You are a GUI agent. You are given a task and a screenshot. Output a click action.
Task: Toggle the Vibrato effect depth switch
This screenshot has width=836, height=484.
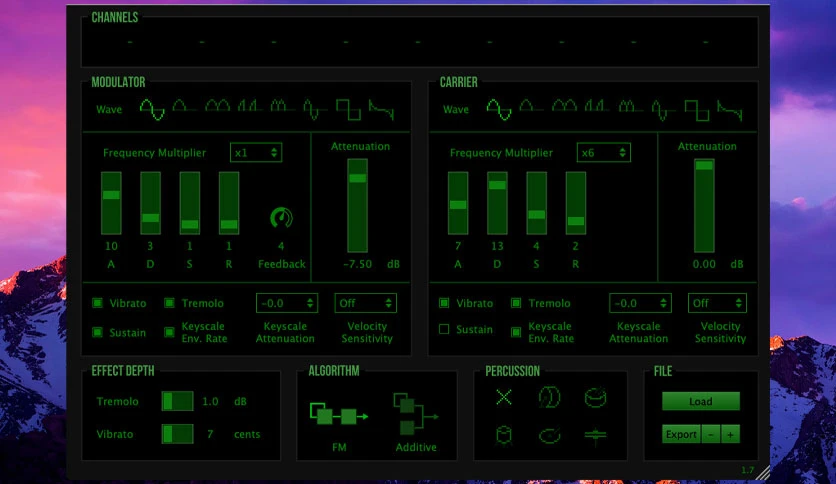tap(178, 434)
